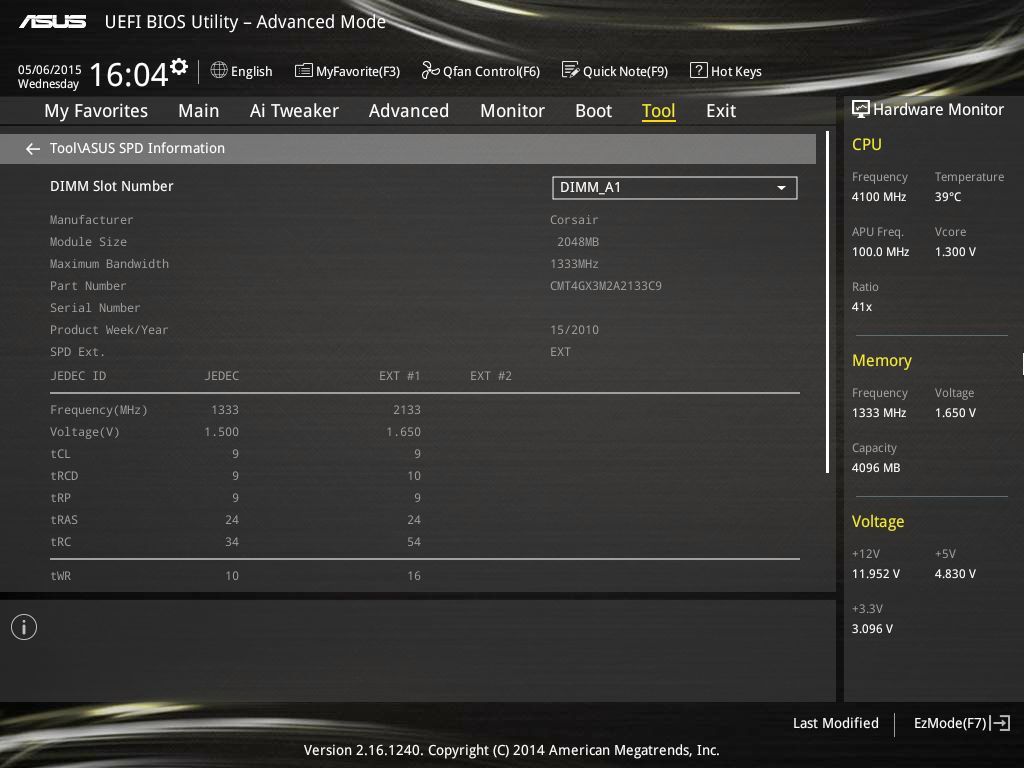Click the tRCD EXT #1 value 10
1024x768 pixels.
[x=414, y=476]
